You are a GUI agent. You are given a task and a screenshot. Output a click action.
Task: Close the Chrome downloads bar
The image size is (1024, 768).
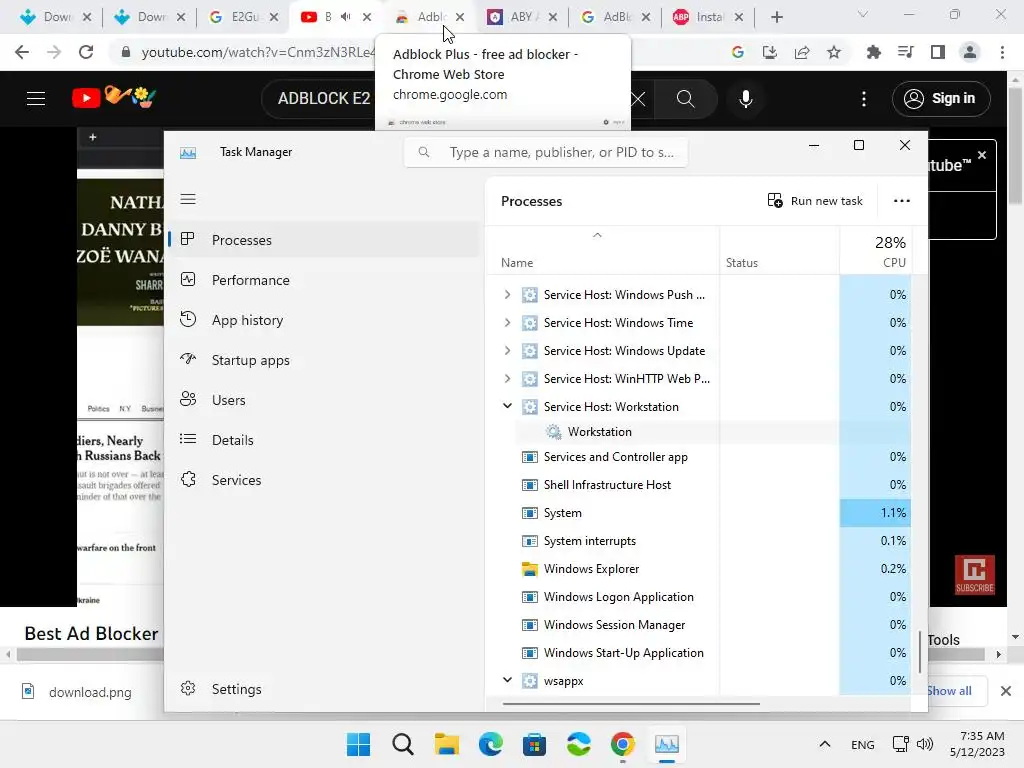1006,691
